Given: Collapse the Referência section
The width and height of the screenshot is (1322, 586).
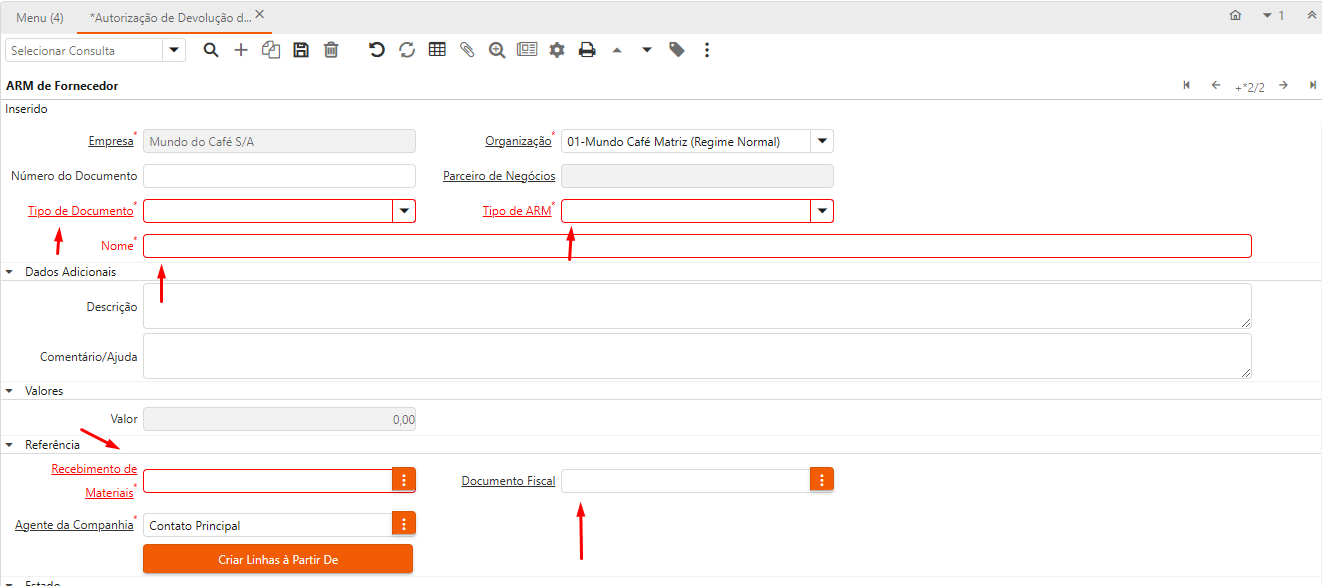Looking at the screenshot, I should (x=10, y=445).
